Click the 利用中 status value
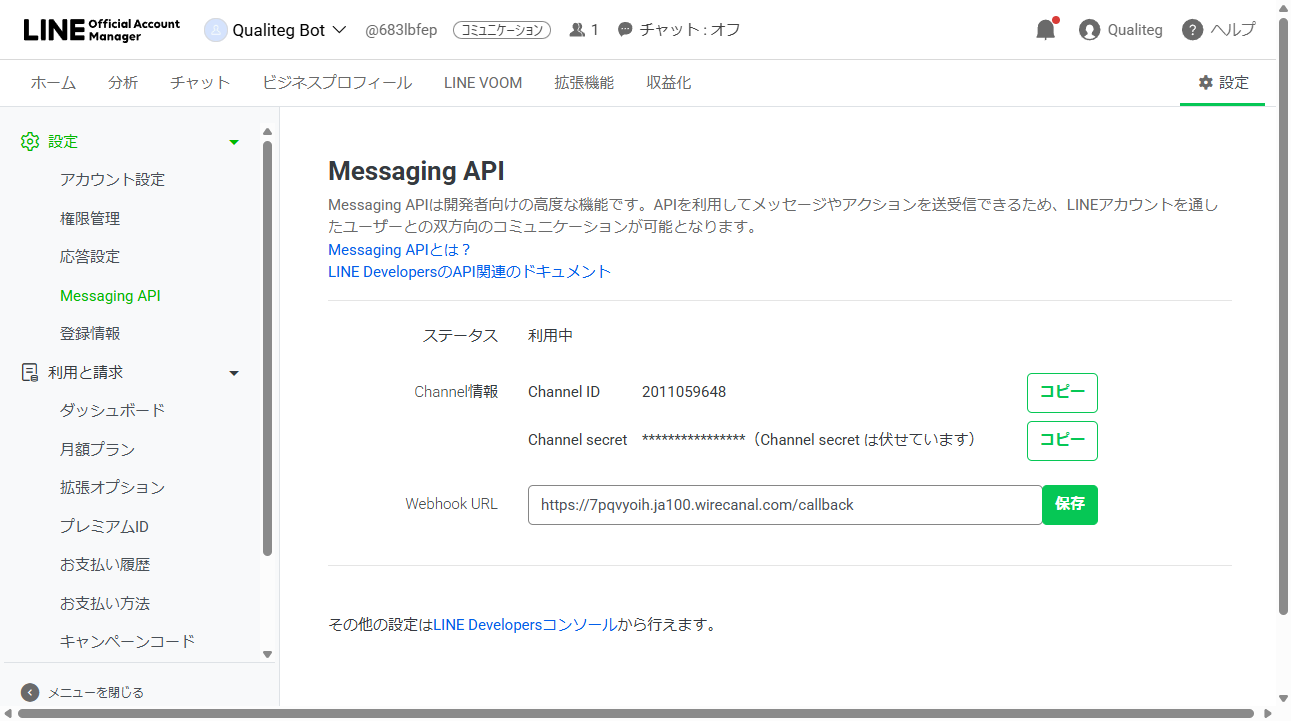Screen dimensions: 1291x721 [550, 336]
